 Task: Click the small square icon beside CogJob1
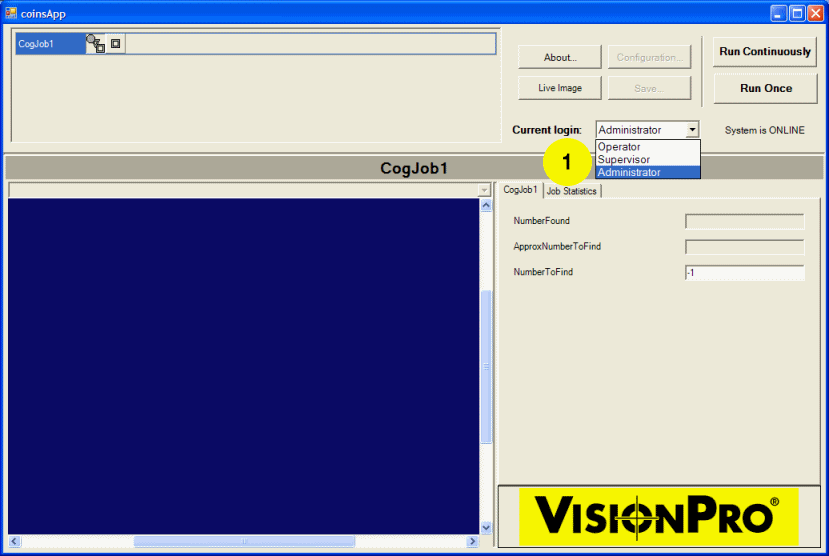coord(116,44)
